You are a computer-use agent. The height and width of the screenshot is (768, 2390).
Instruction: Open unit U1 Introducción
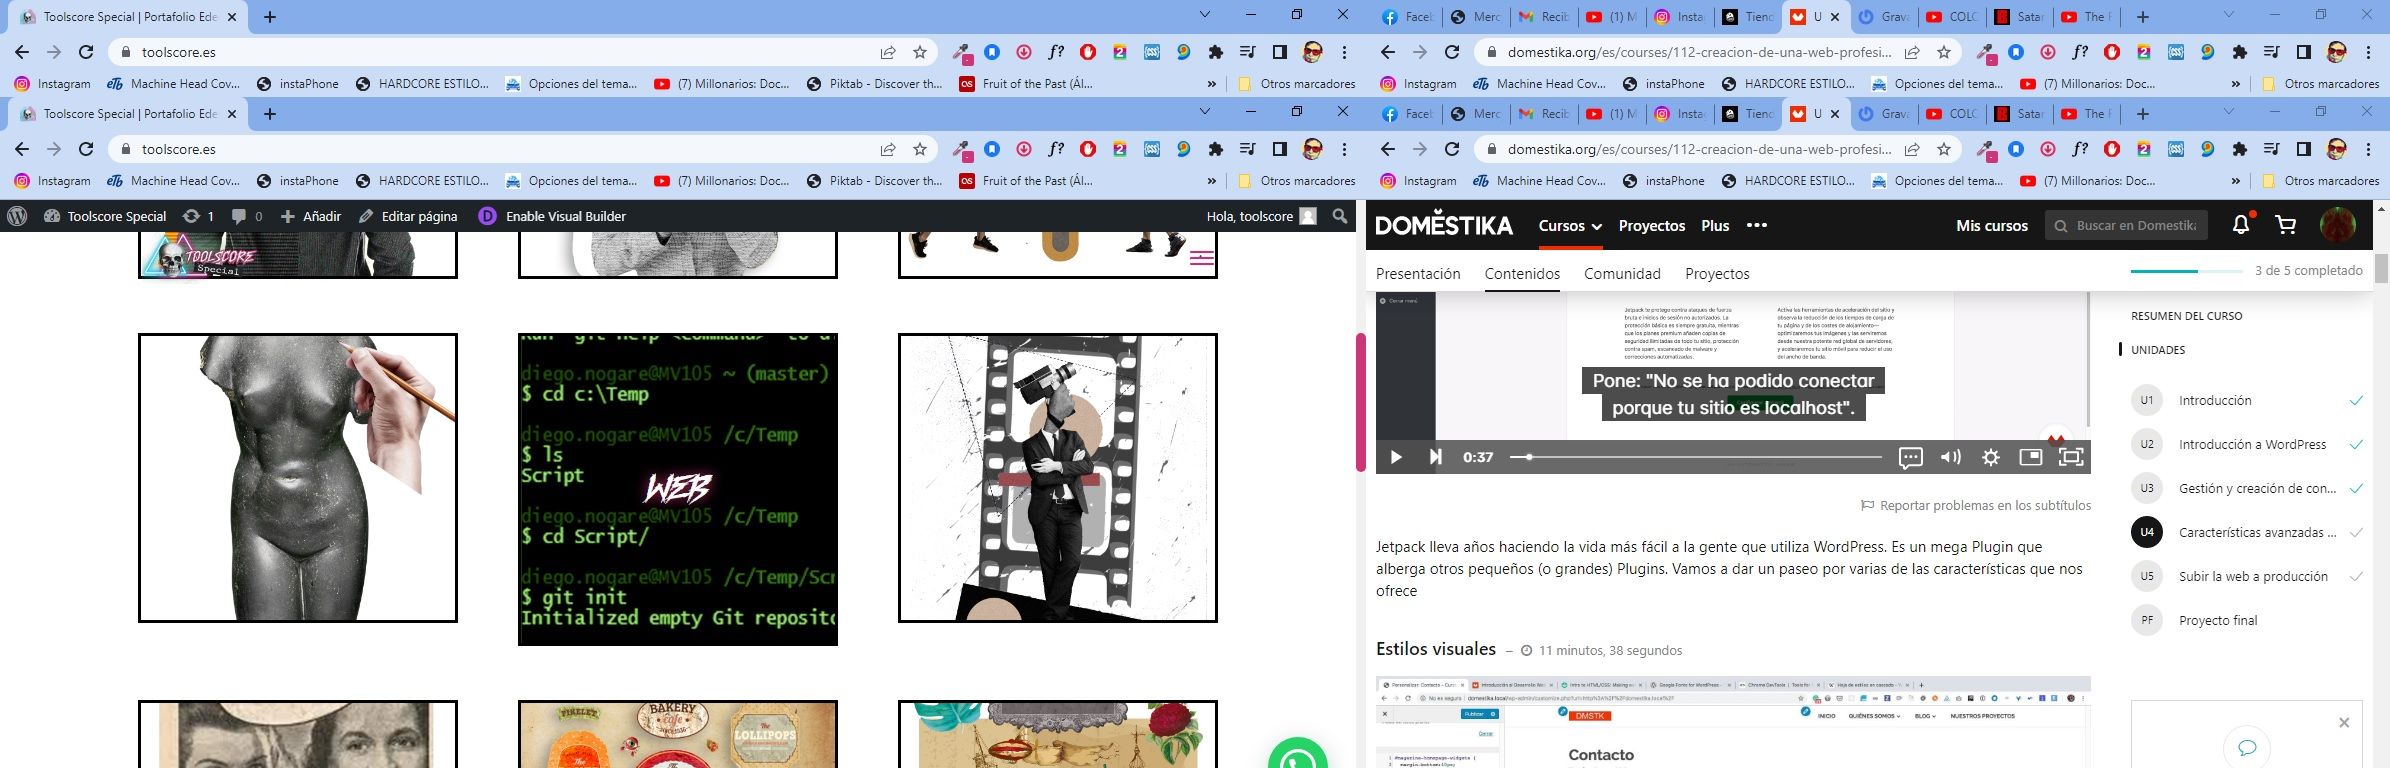pyautogui.click(x=2248, y=400)
